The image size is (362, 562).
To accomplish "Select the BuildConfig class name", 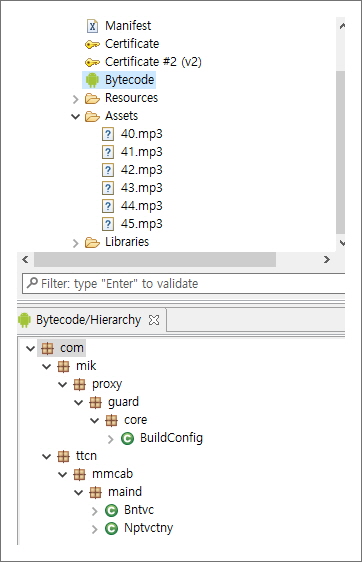I will [x=171, y=438].
